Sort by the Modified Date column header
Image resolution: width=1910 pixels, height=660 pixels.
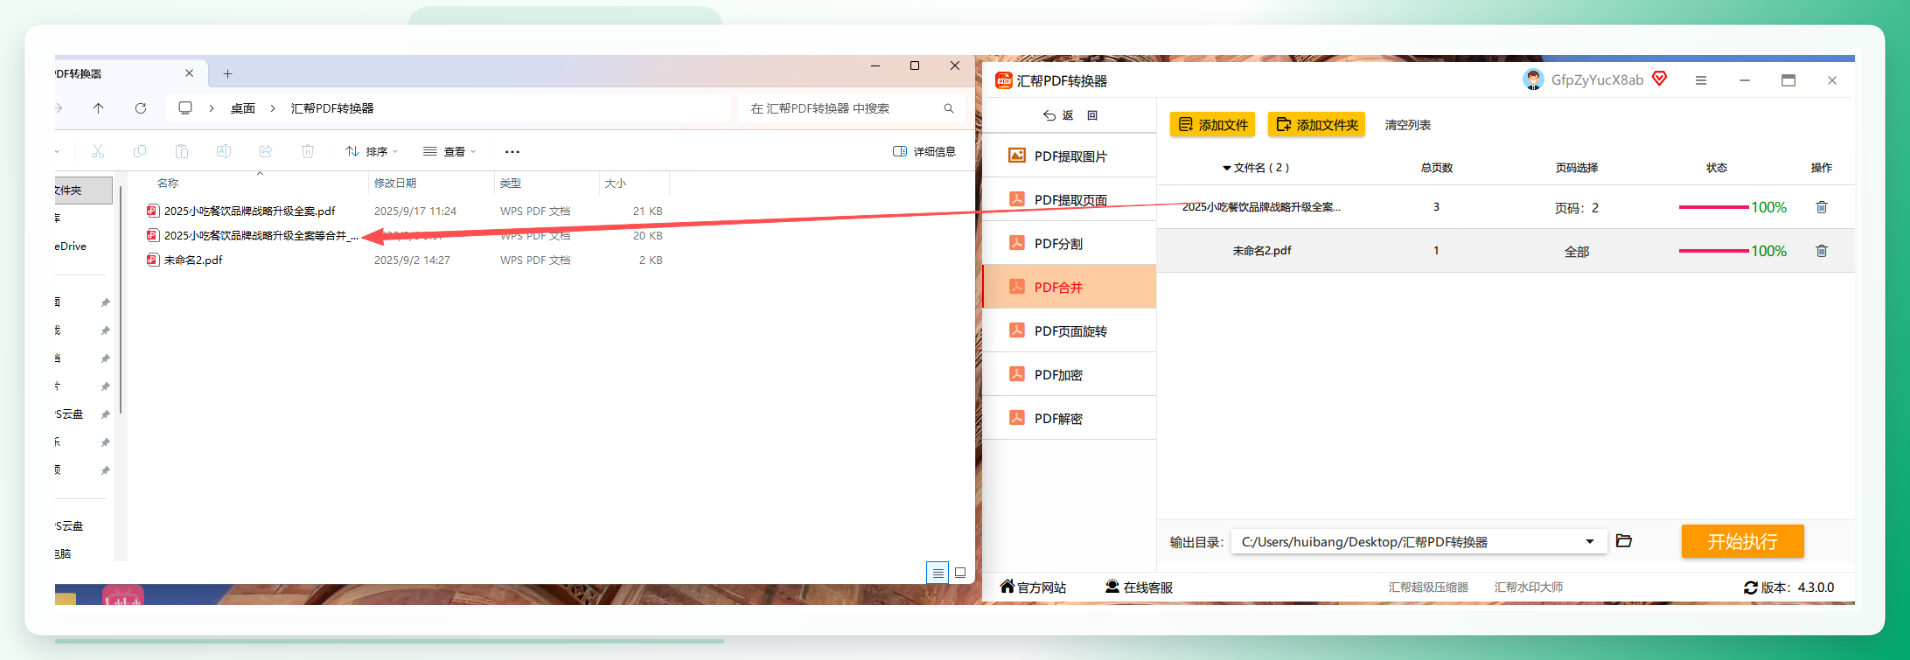point(431,183)
